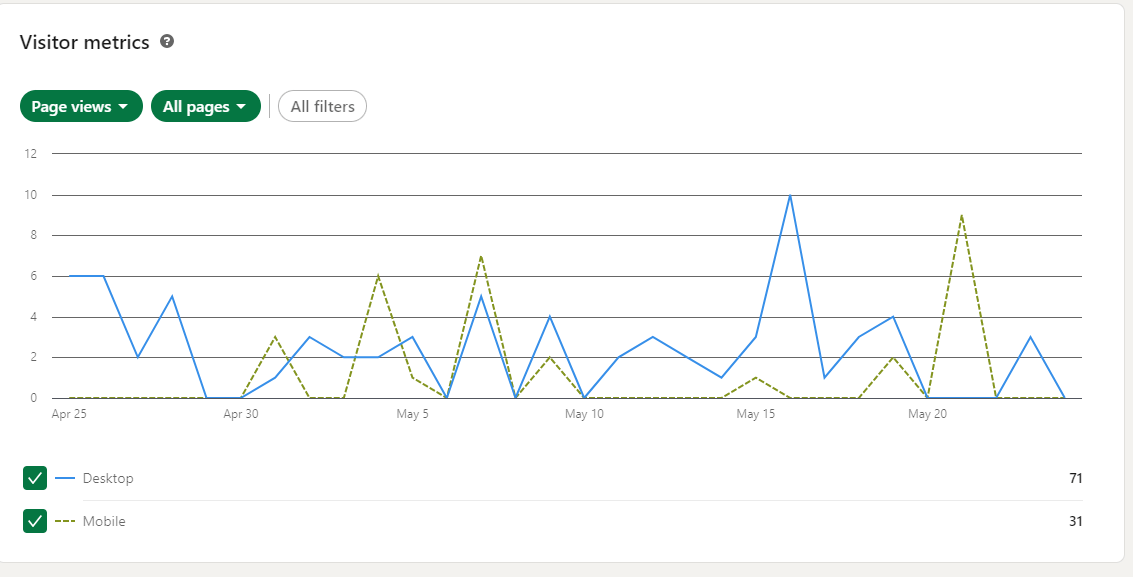The width and height of the screenshot is (1133, 577).
Task: Click the All filters button
Action: (322, 106)
